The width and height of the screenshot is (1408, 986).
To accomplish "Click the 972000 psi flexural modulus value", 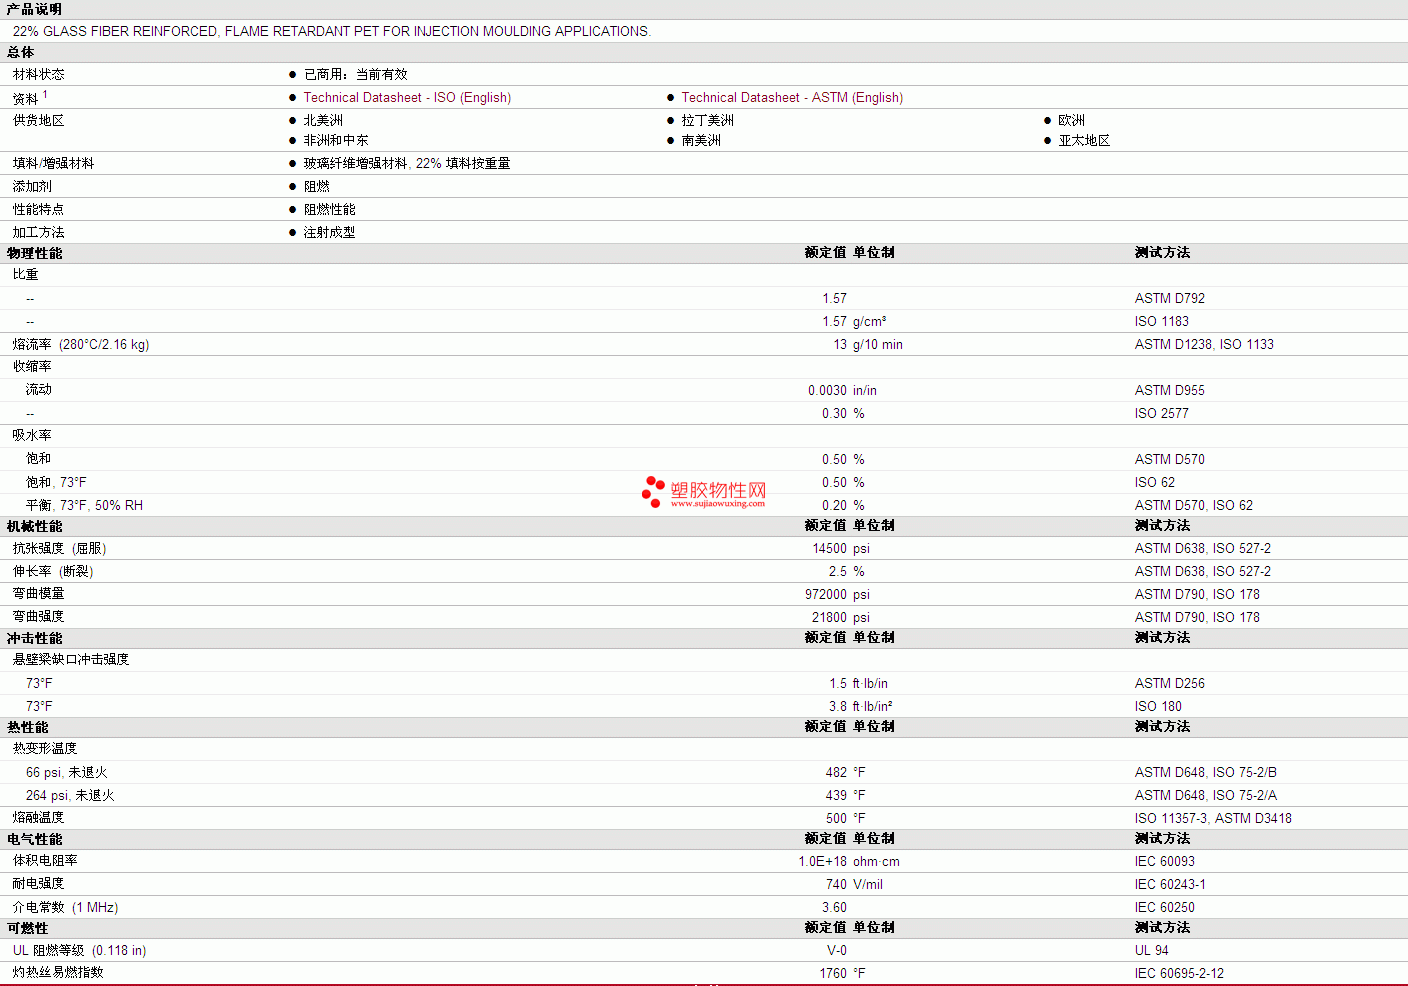I will click(837, 594).
